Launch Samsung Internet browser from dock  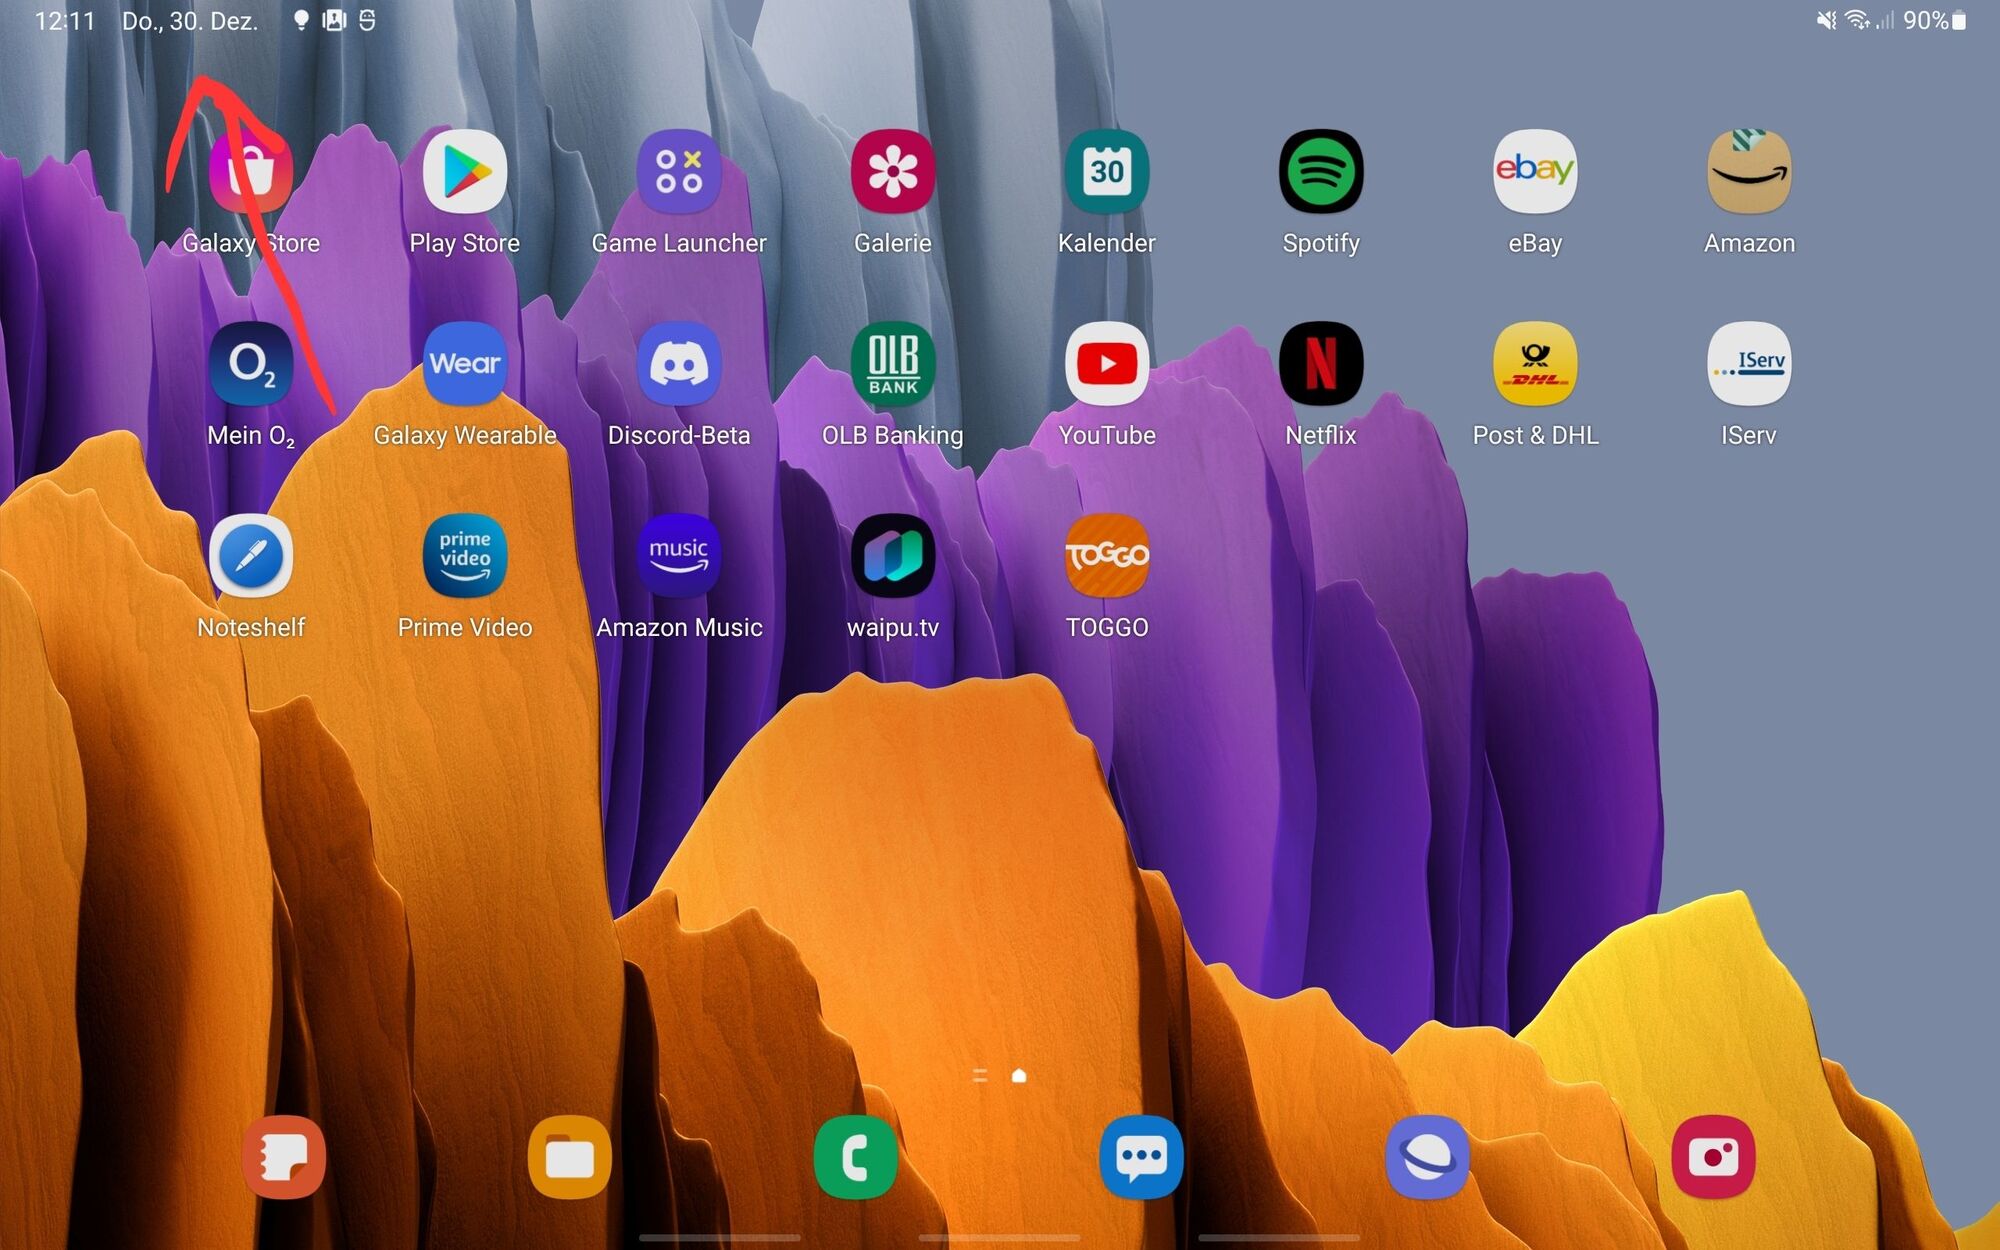point(1428,1157)
